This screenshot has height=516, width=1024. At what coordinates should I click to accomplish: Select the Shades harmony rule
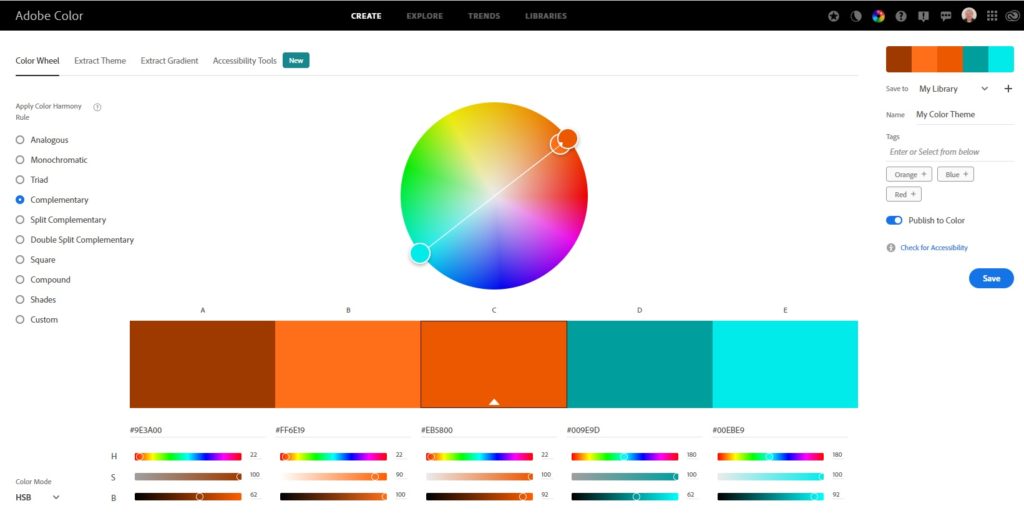[36, 300]
